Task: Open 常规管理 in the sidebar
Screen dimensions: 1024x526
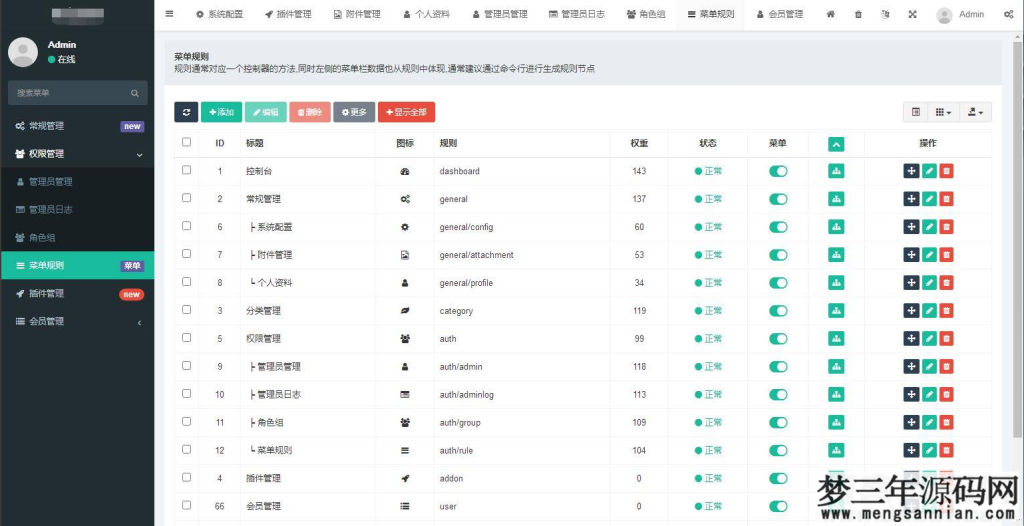Action: tap(77, 126)
